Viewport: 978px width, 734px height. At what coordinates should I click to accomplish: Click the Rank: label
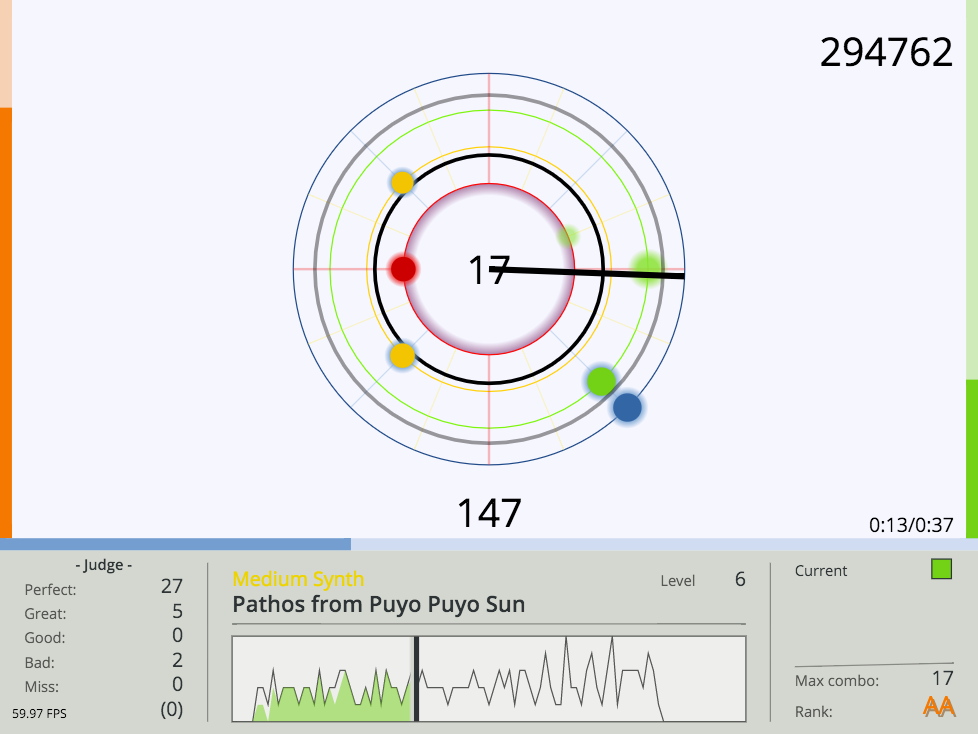[813, 712]
